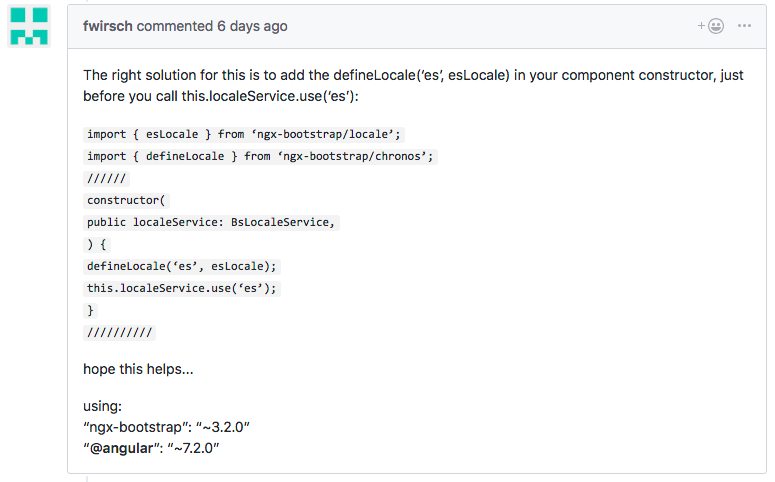Viewport: 775px width, 482px height.
Task: Open the comment's three-dot options menu
Action: pos(744,26)
